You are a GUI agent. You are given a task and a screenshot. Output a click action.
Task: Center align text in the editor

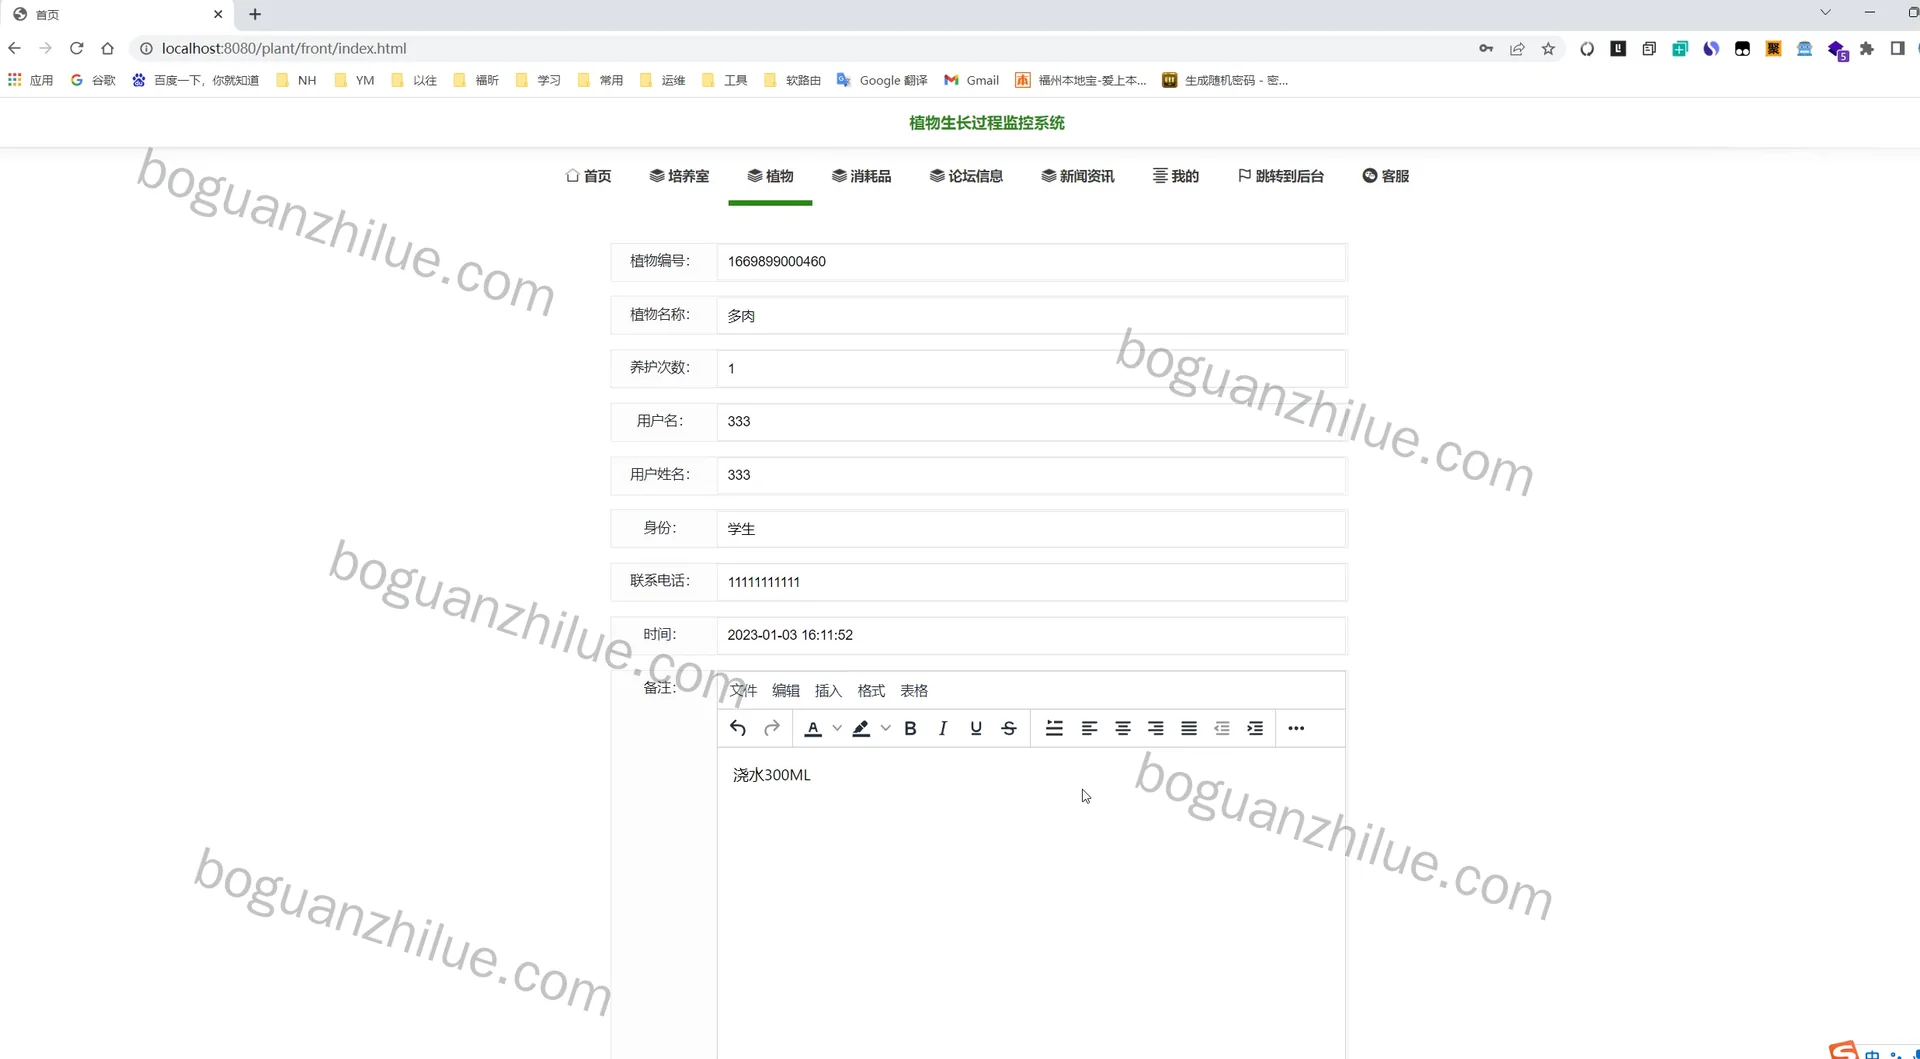pyautogui.click(x=1123, y=729)
